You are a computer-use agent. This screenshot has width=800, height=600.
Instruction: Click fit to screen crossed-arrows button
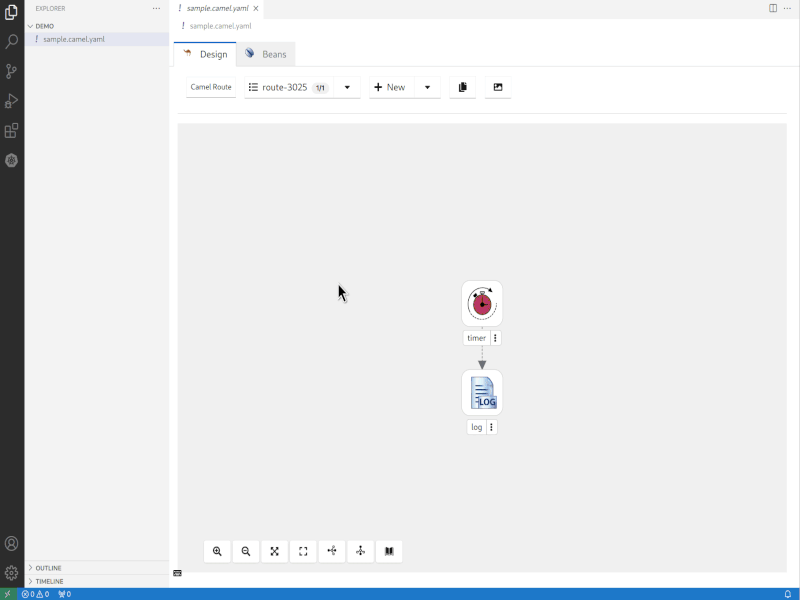(x=275, y=551)
